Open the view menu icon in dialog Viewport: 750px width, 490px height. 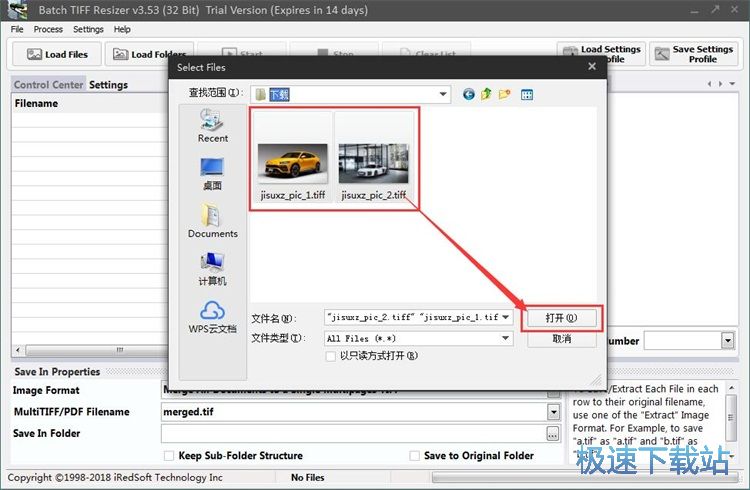tap(527, 95)
